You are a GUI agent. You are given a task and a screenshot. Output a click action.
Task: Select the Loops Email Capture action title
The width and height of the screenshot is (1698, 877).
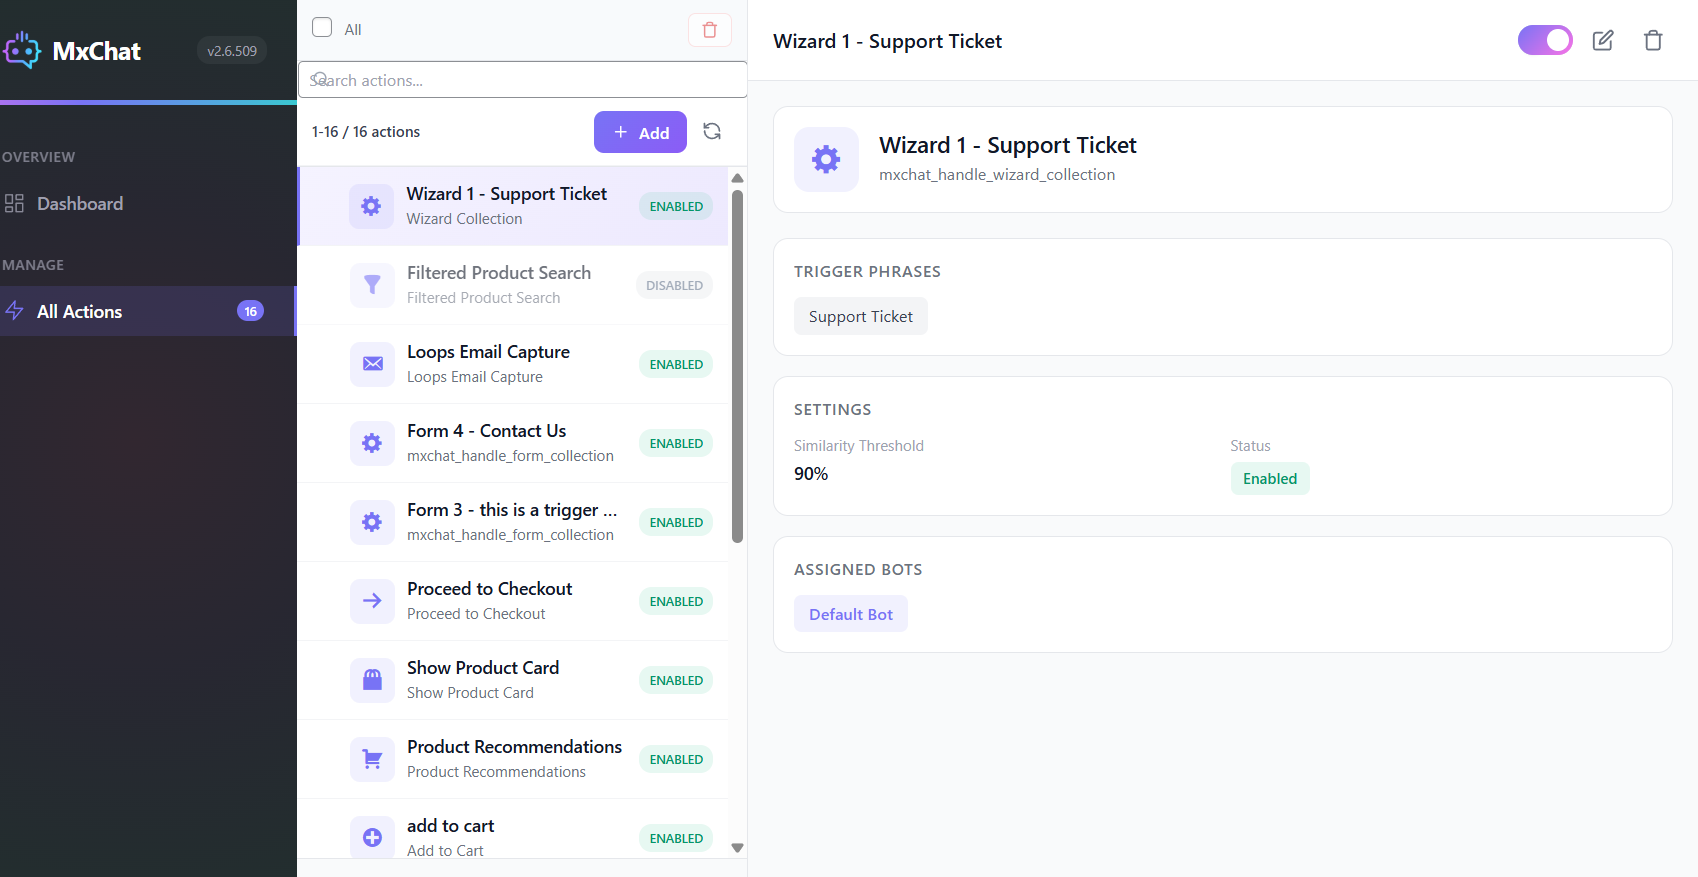click(x=488, y=352)
